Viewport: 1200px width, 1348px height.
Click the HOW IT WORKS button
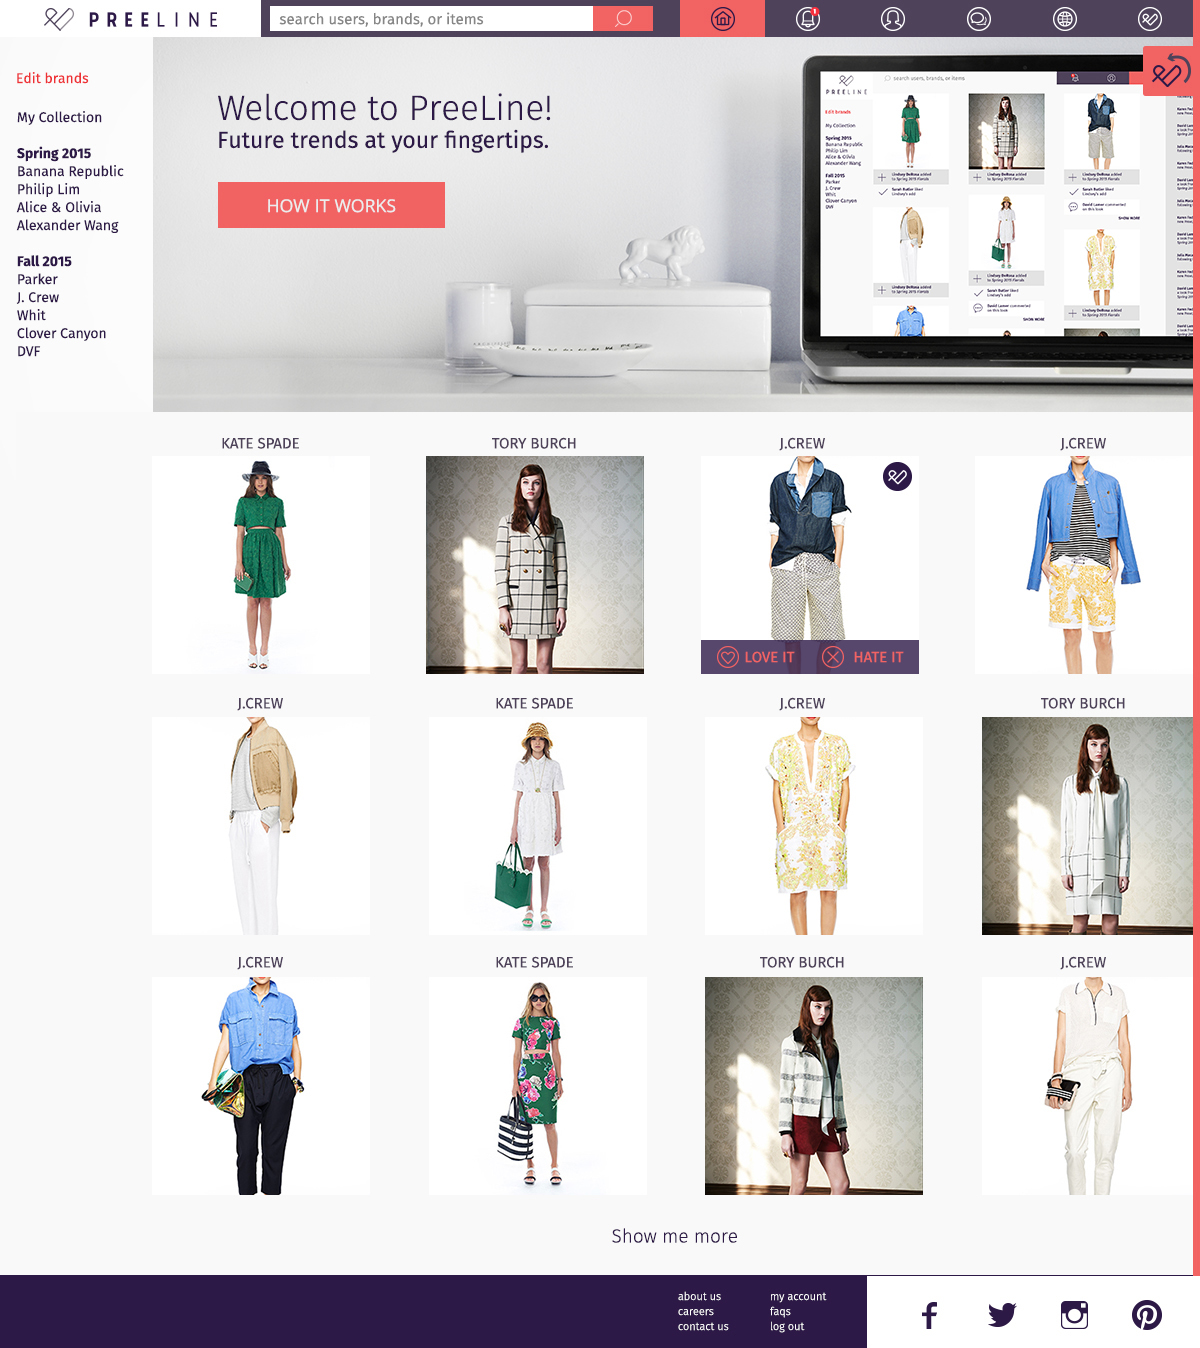click(x=331, y=205)
